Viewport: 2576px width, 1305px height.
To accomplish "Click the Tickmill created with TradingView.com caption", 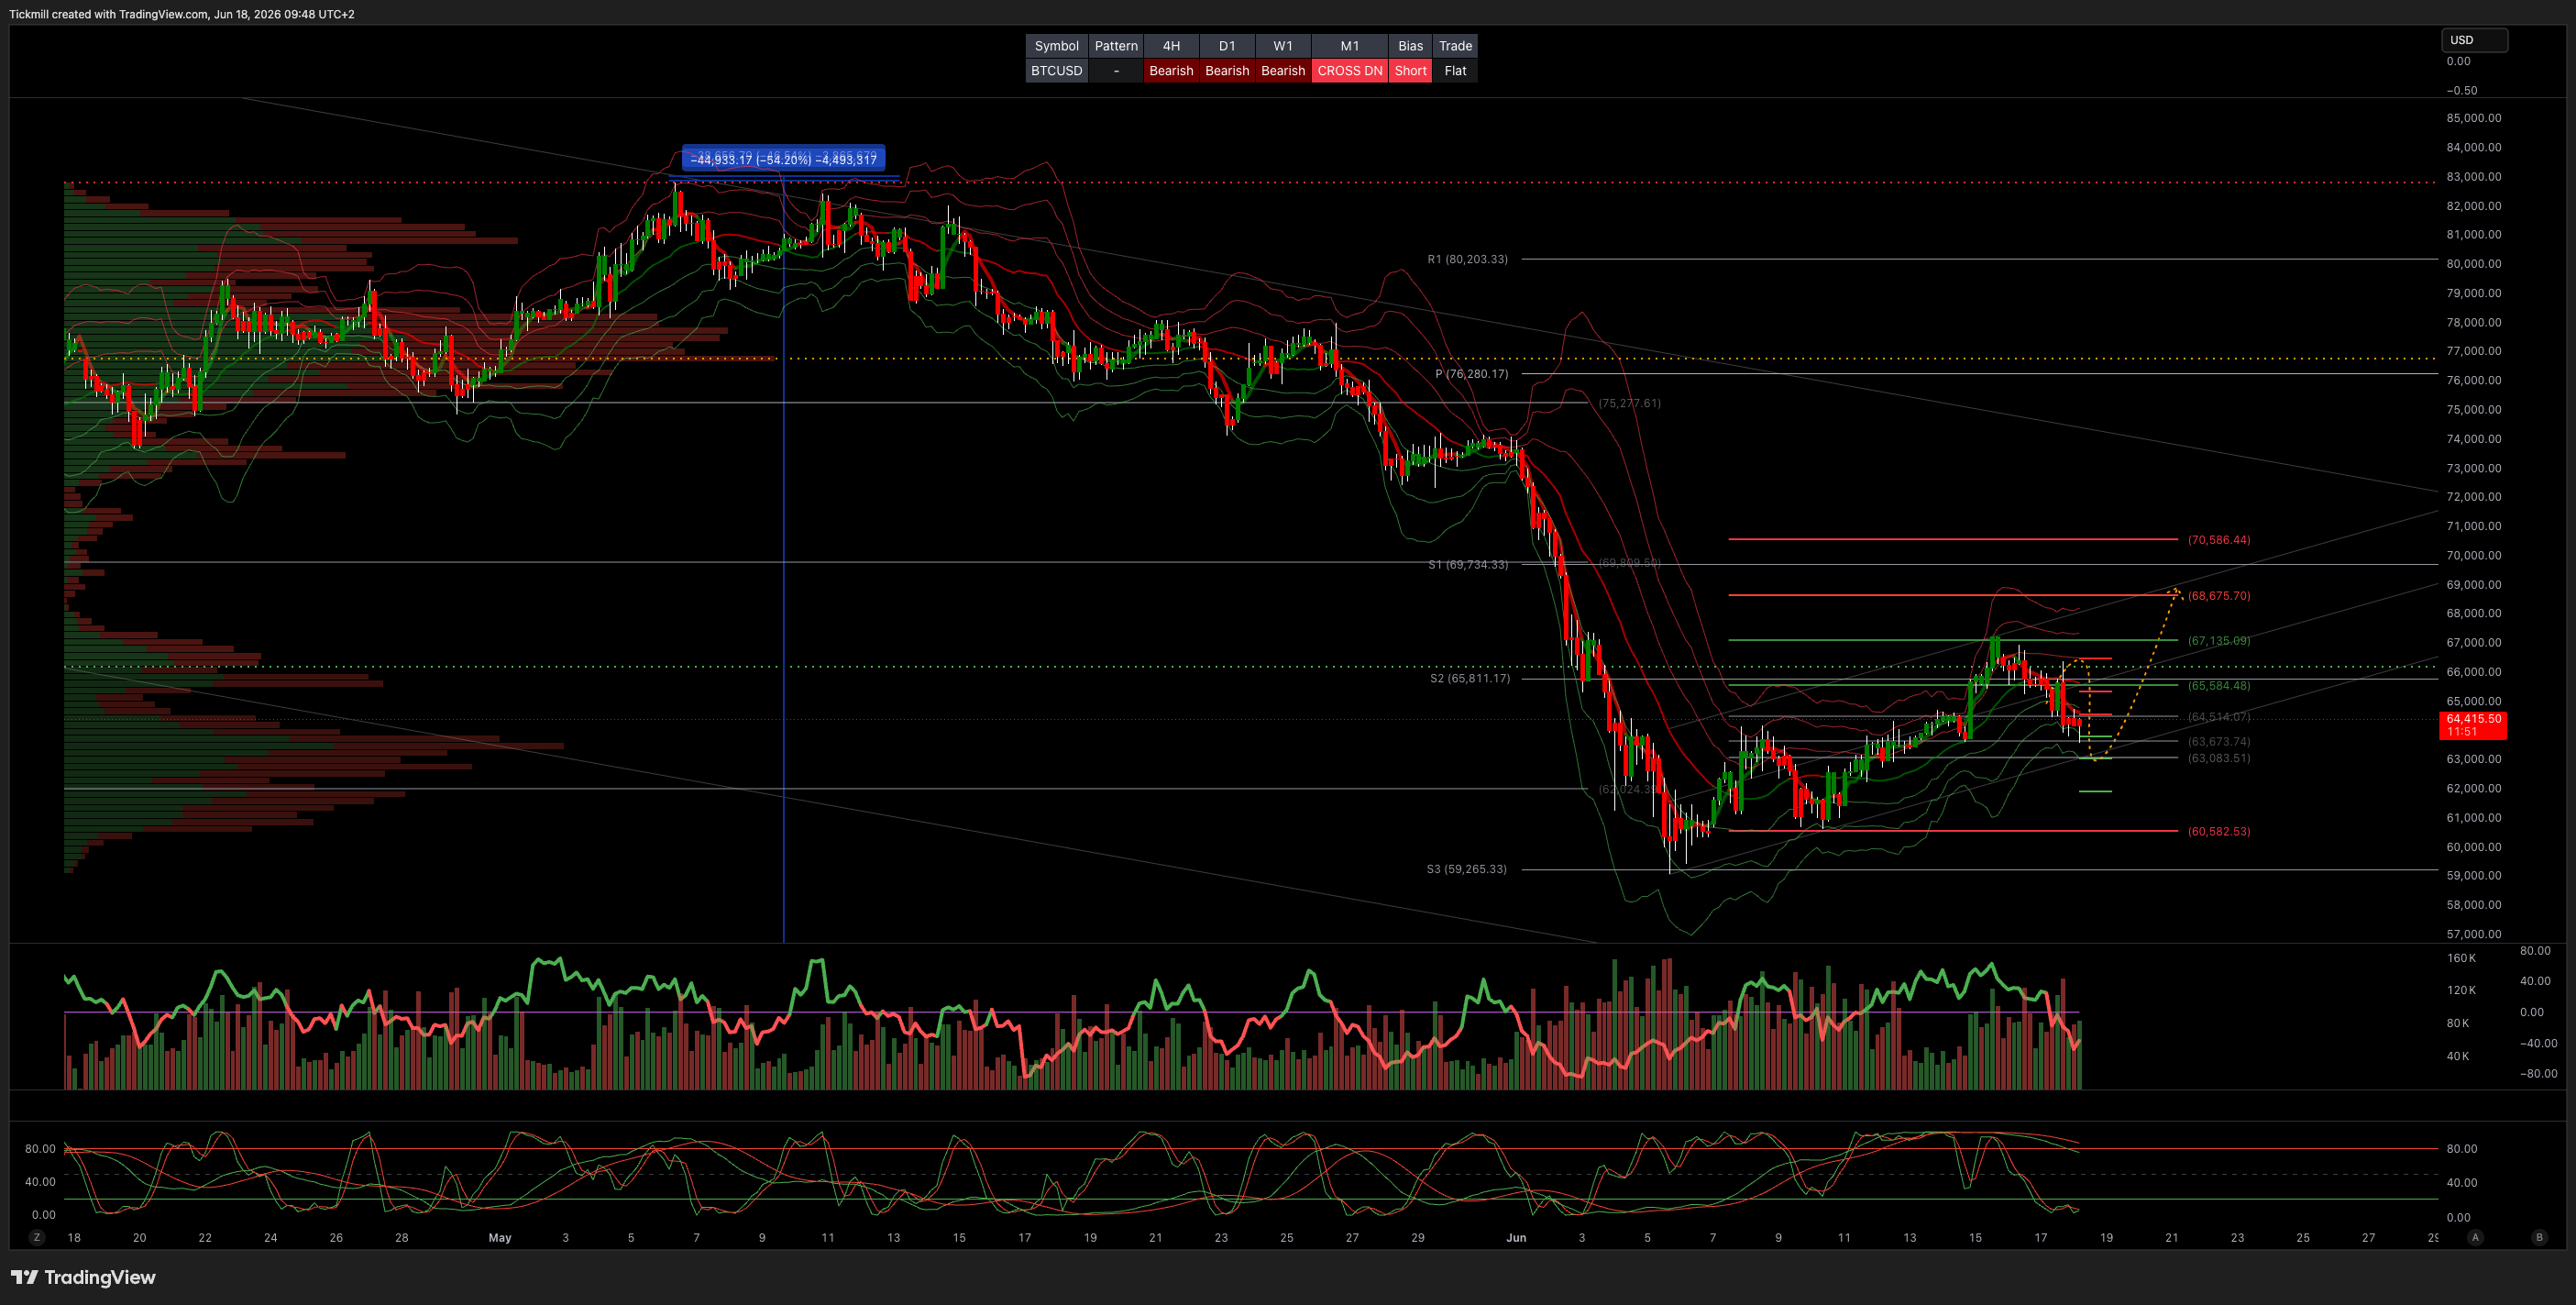I will point(181,14).
